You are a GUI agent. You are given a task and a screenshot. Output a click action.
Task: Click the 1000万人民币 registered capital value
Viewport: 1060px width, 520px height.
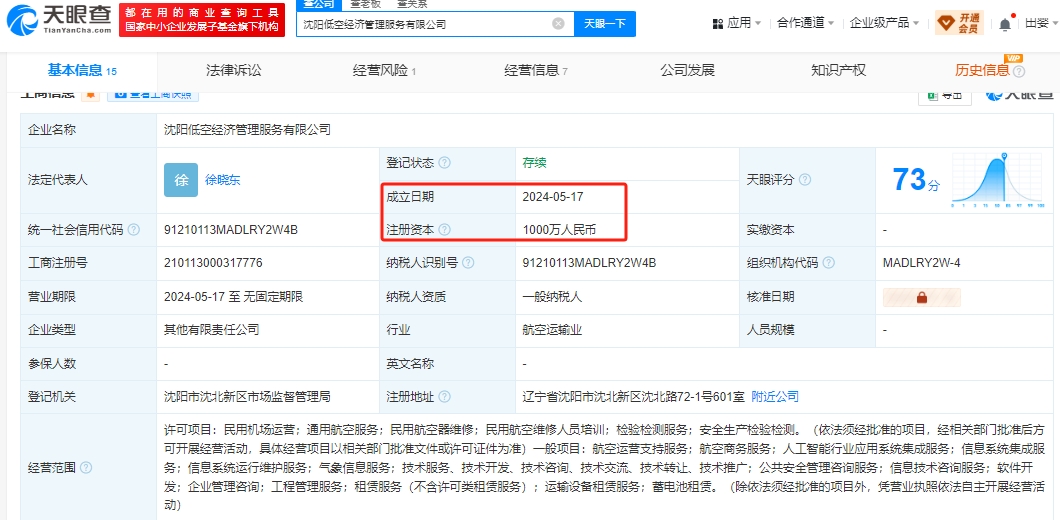tap(559, 230)
